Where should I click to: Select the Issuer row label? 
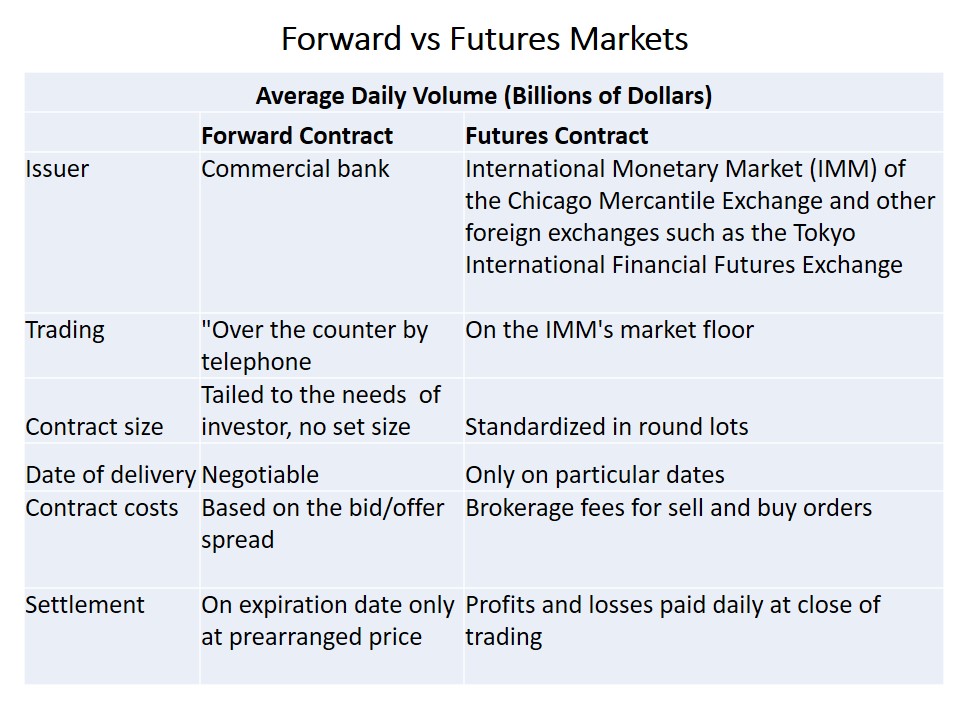57,169
